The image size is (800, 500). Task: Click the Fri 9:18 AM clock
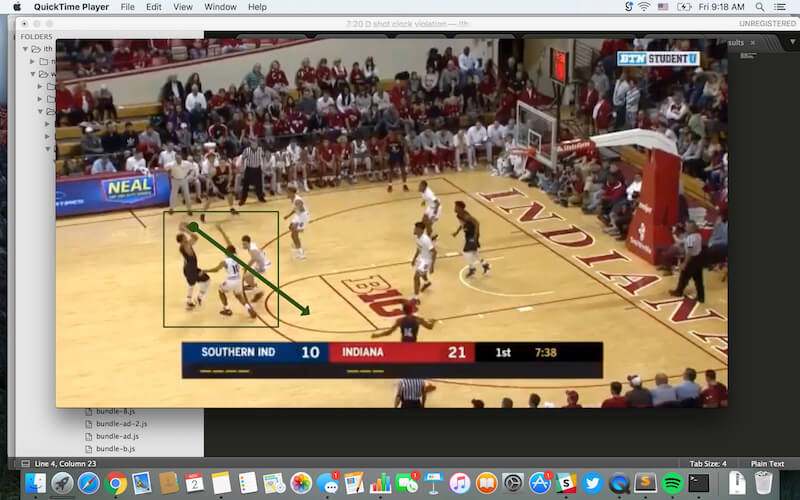click(721, 7)
